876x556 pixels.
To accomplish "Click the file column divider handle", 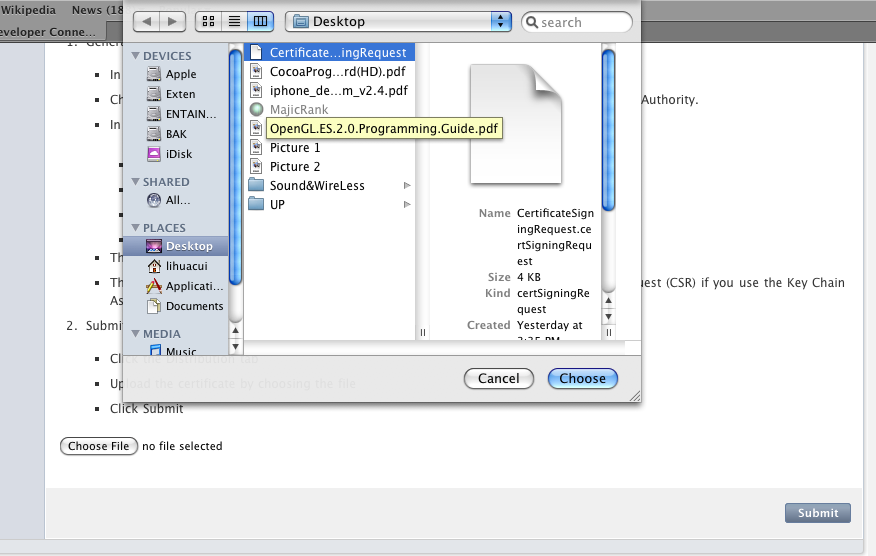I will point(422,332).
